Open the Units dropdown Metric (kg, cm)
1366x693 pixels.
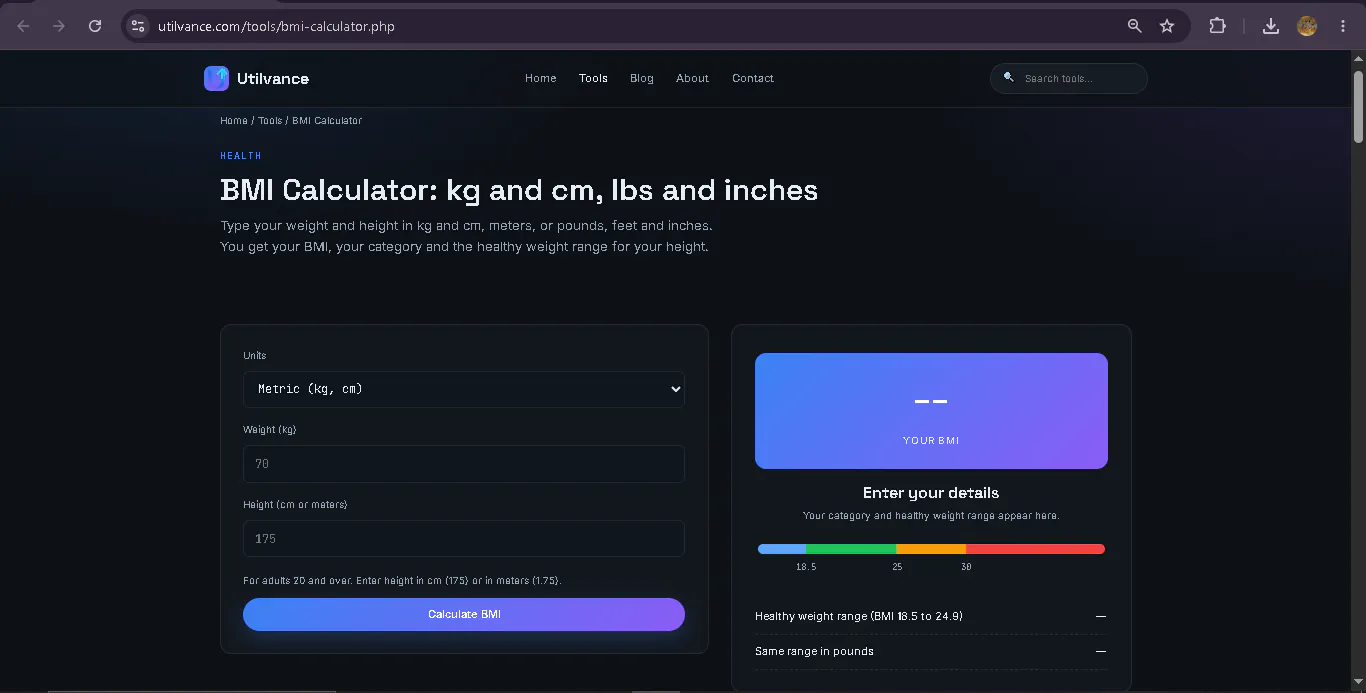(x=464, y=389)
